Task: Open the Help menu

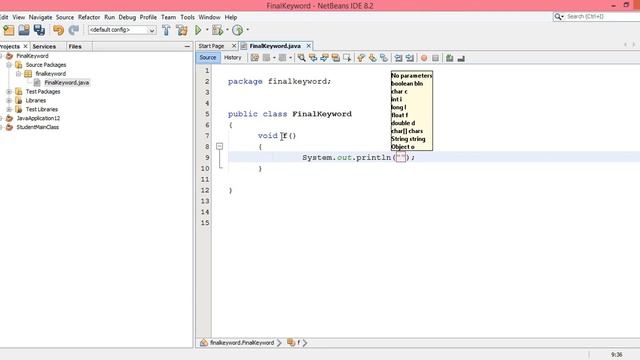Action: [x=231, y=17]
